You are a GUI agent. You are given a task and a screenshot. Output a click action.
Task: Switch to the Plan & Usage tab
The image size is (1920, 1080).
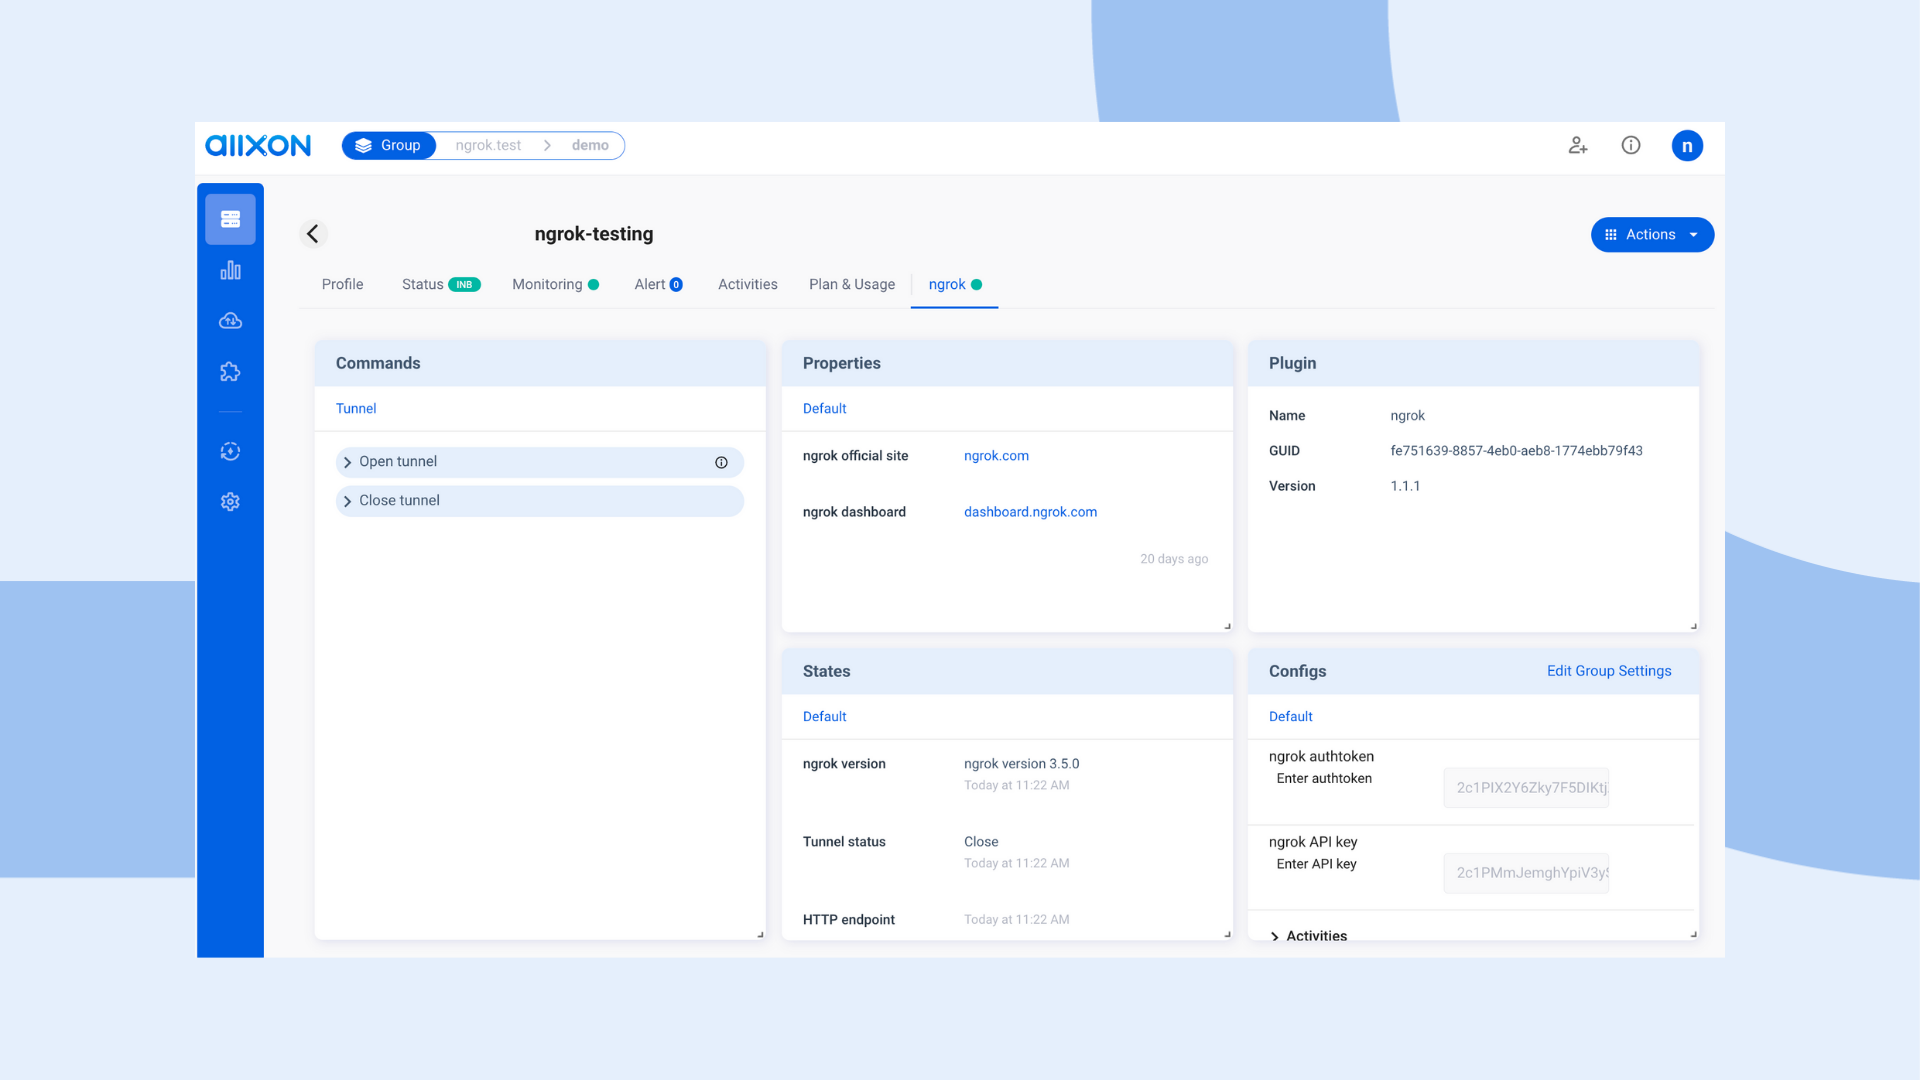tap(852, 285)
